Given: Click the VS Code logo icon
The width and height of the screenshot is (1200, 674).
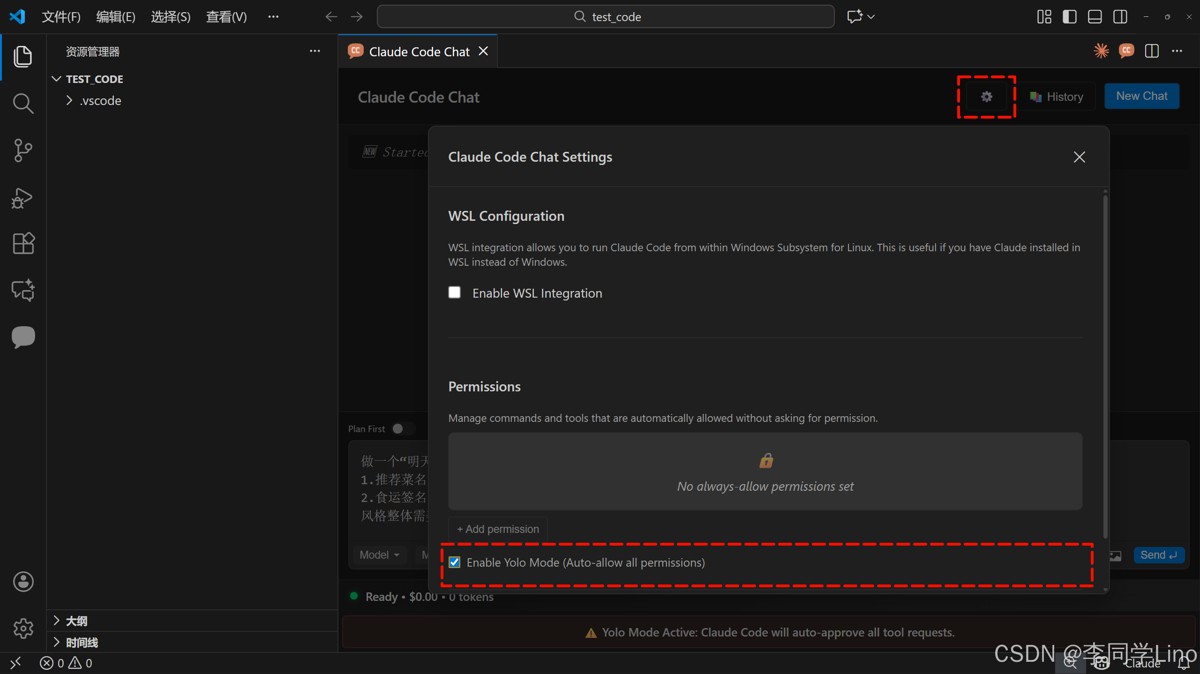Looking at the screenshot, I should point(17,16).
